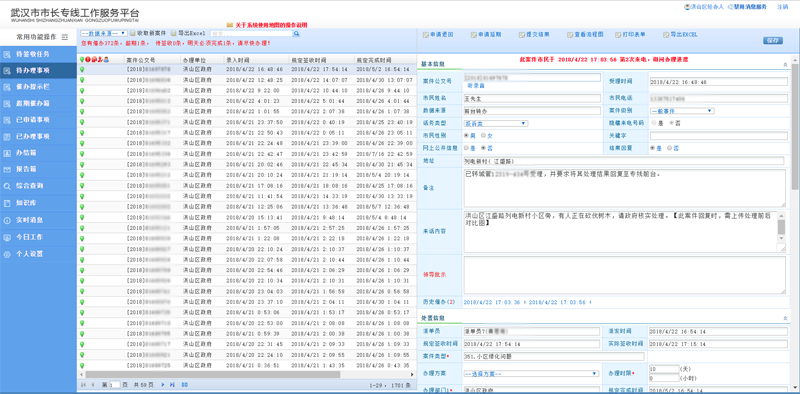The height and width of the screenshot is (394, 800).
Task: Click the 收取新案件 icon
Action: [x=133, y=33]
